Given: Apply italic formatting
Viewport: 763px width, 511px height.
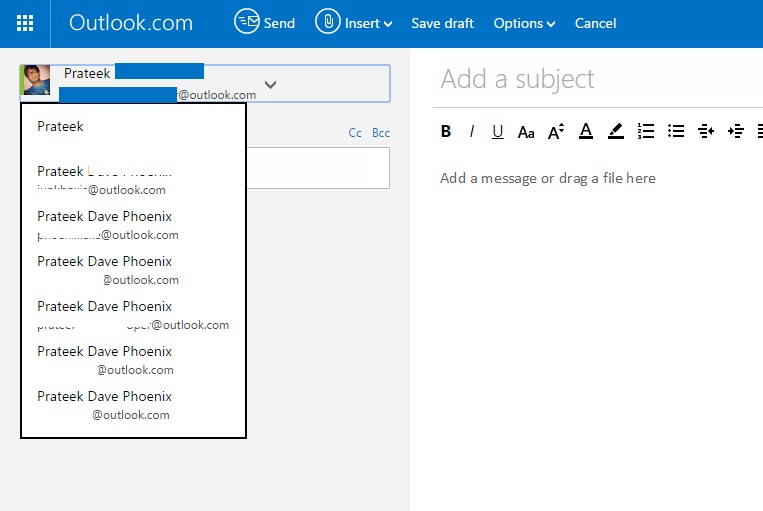Looking at the screenshot, I should click(x=472, y=131).
